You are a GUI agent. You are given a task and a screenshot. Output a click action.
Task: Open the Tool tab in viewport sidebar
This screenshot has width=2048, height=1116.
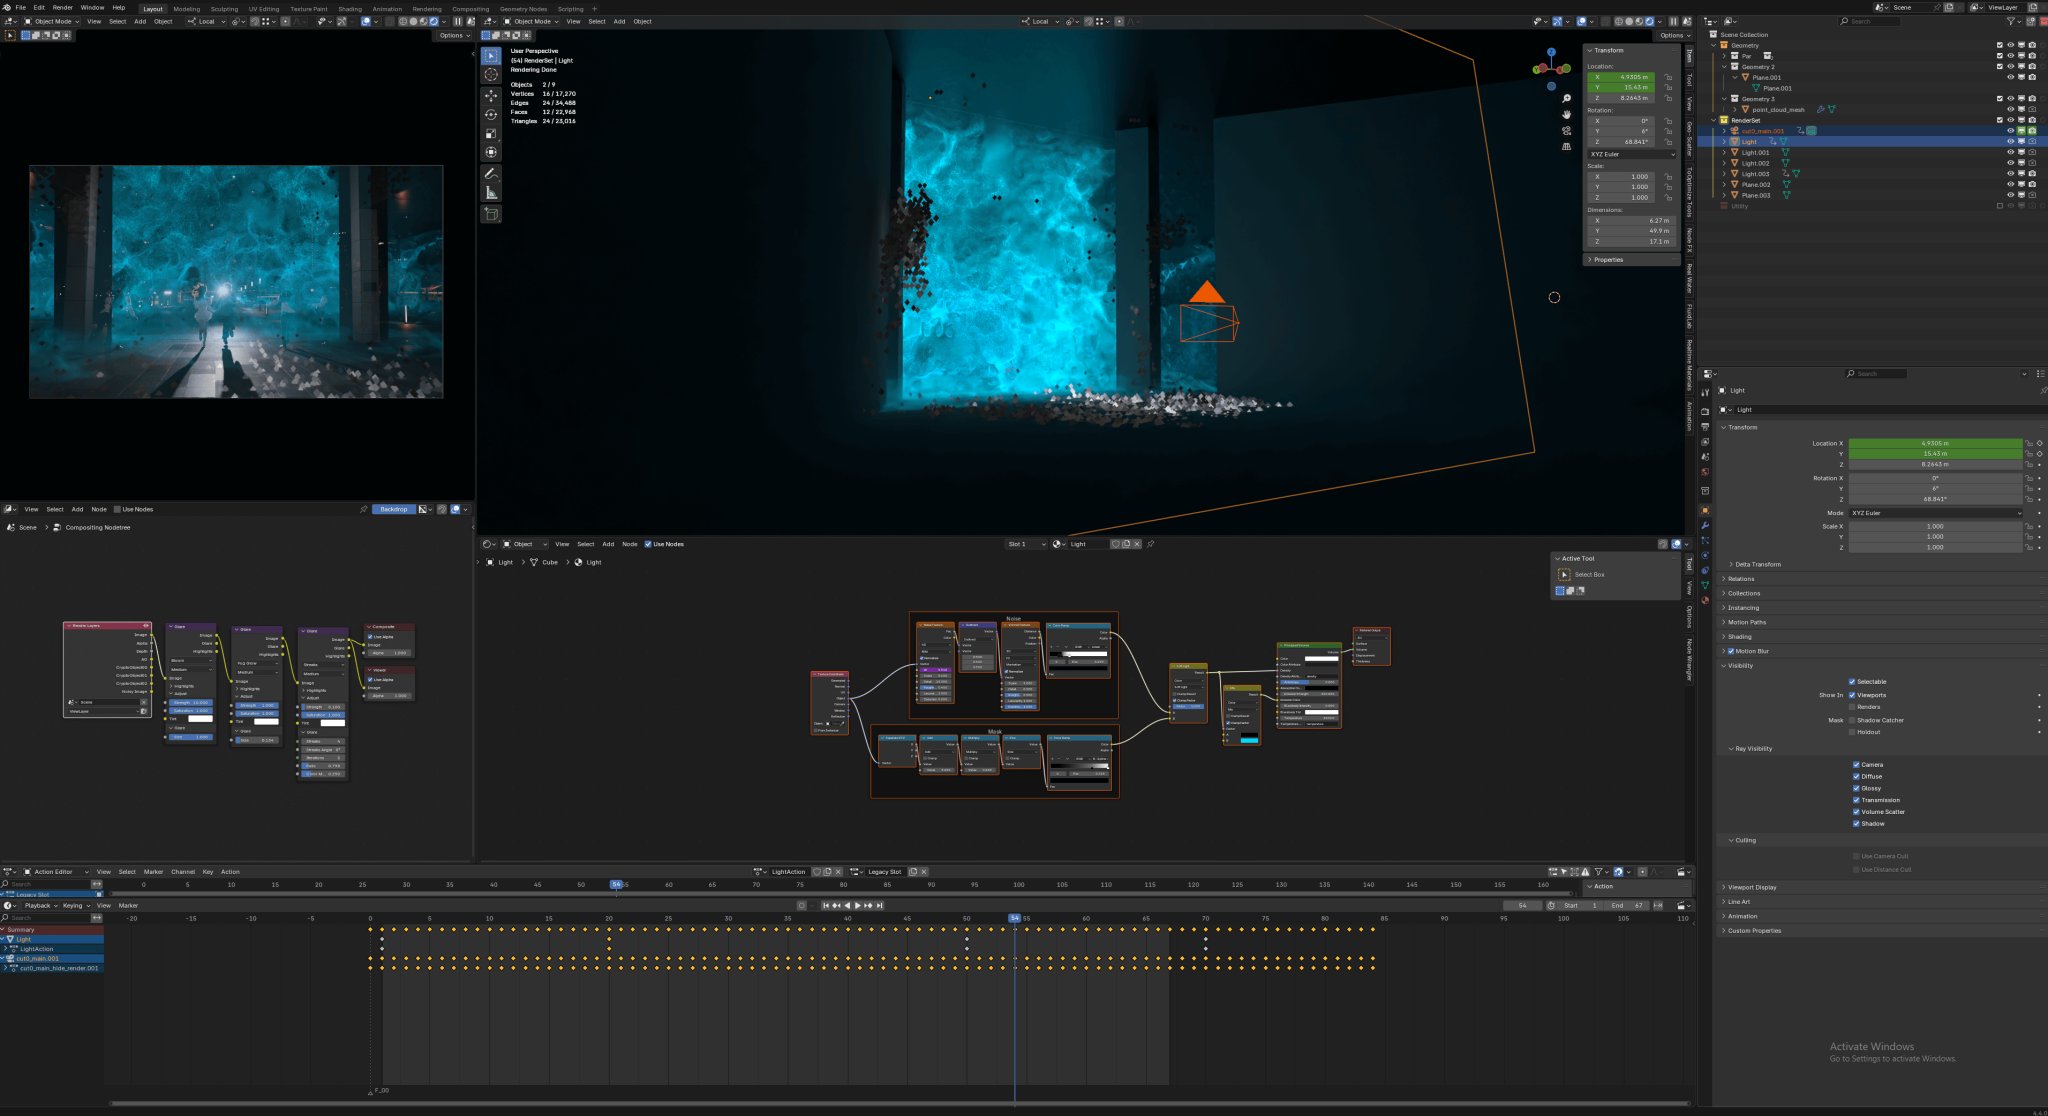pyautogui.click(x=1690, y=79)
